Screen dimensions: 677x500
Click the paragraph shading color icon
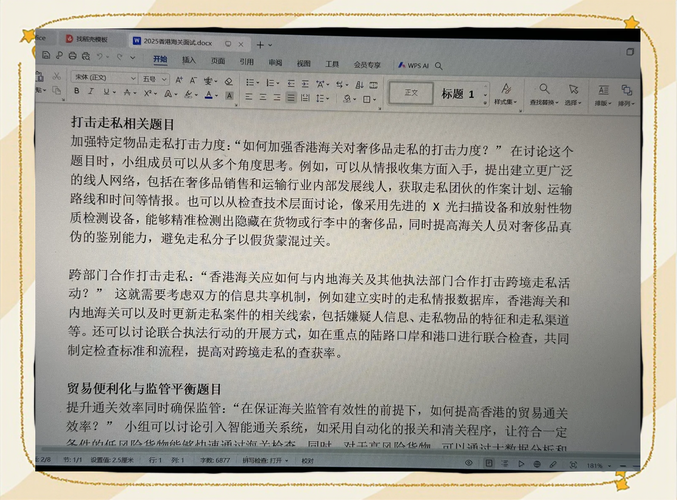click(347, 99)
